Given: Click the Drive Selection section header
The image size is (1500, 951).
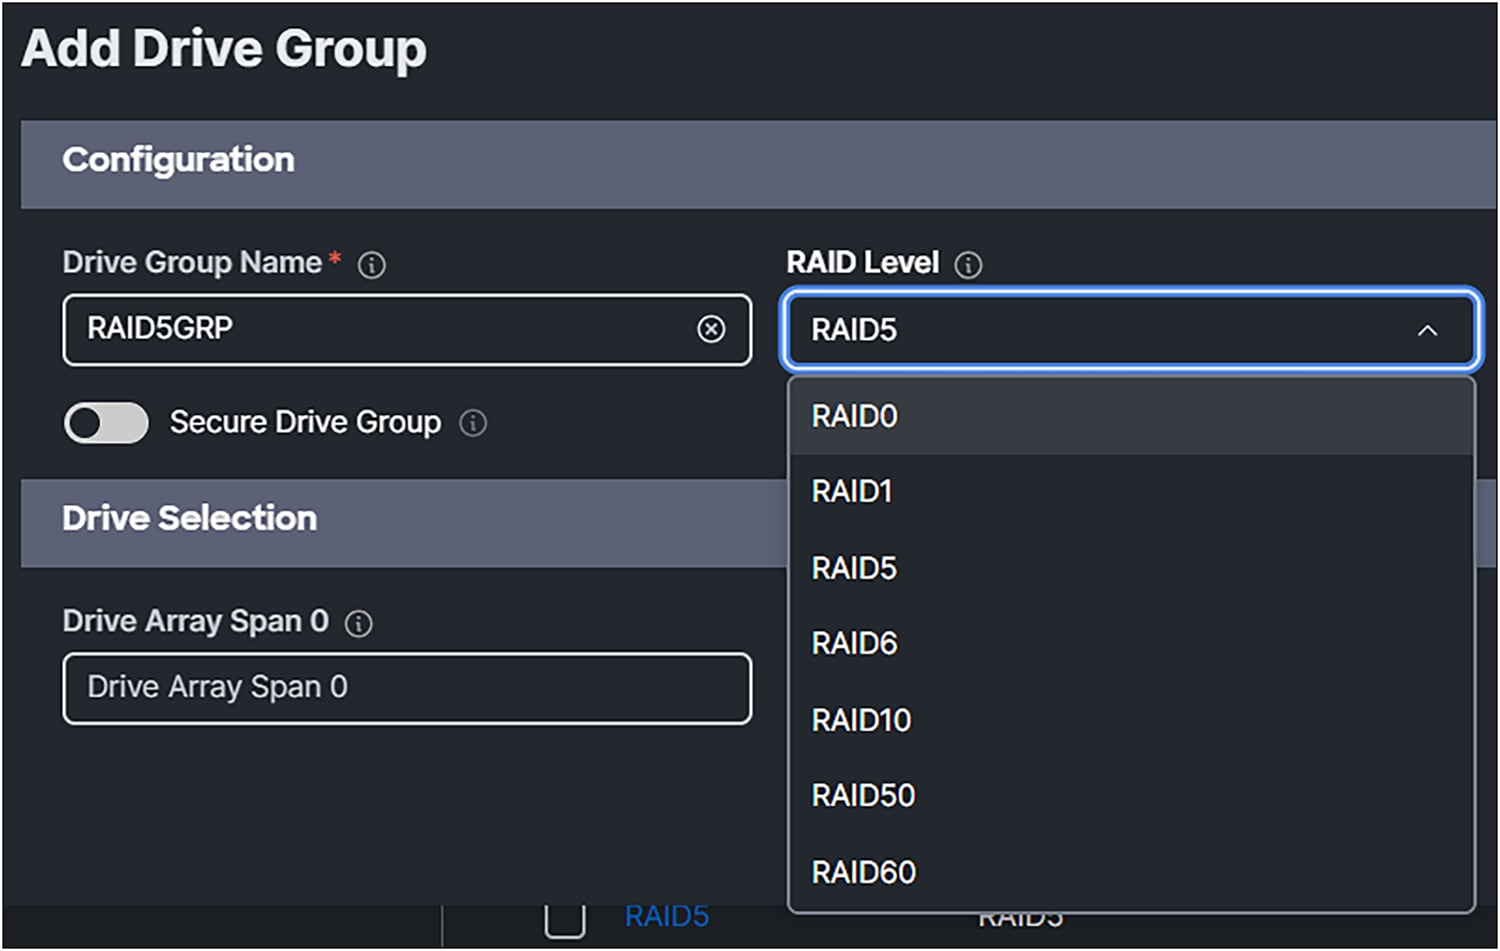Looking at the screenshot, I should [189, 519].
